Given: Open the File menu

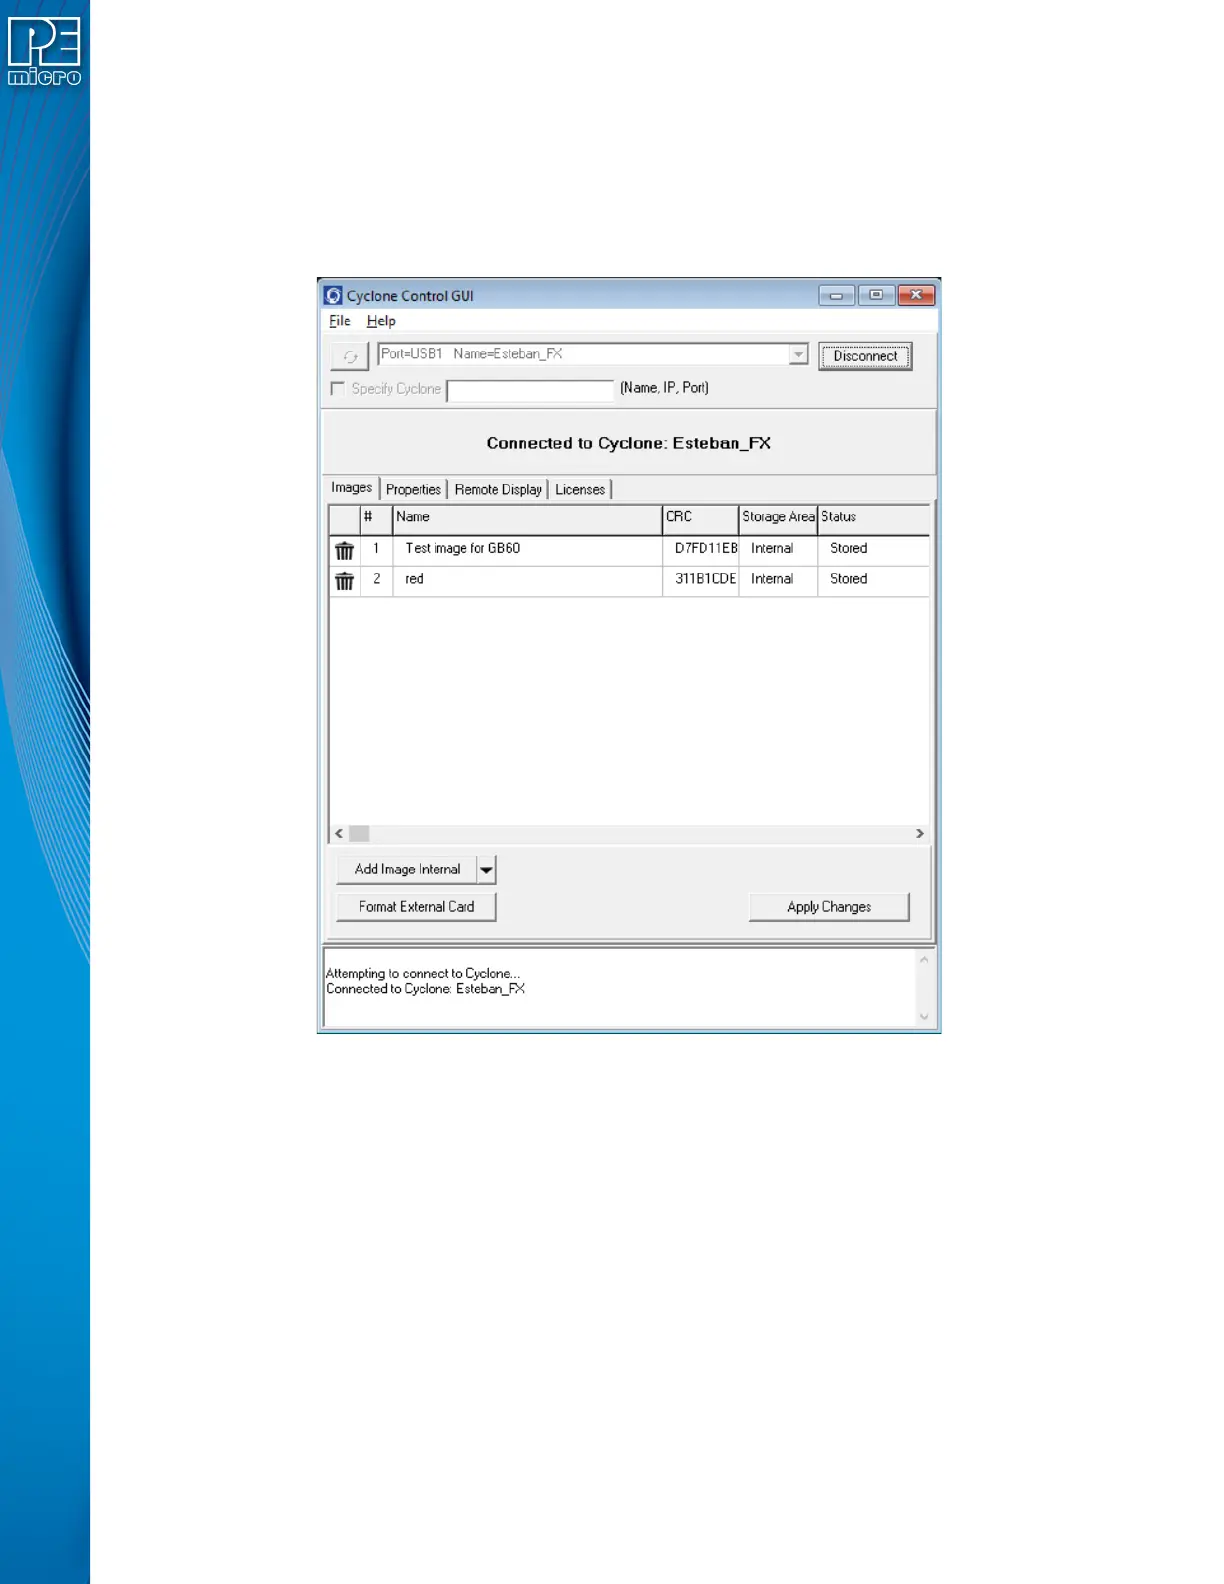Looking at the screenshot, I should pos(340,321).
